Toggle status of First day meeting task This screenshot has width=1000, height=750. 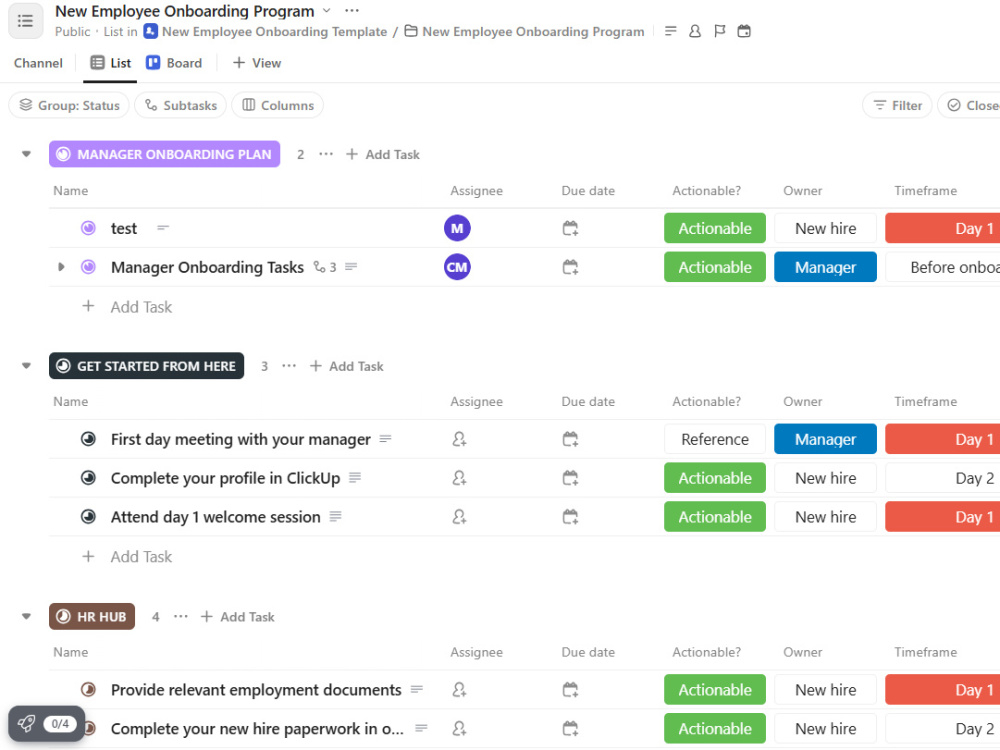coord(89,439)
